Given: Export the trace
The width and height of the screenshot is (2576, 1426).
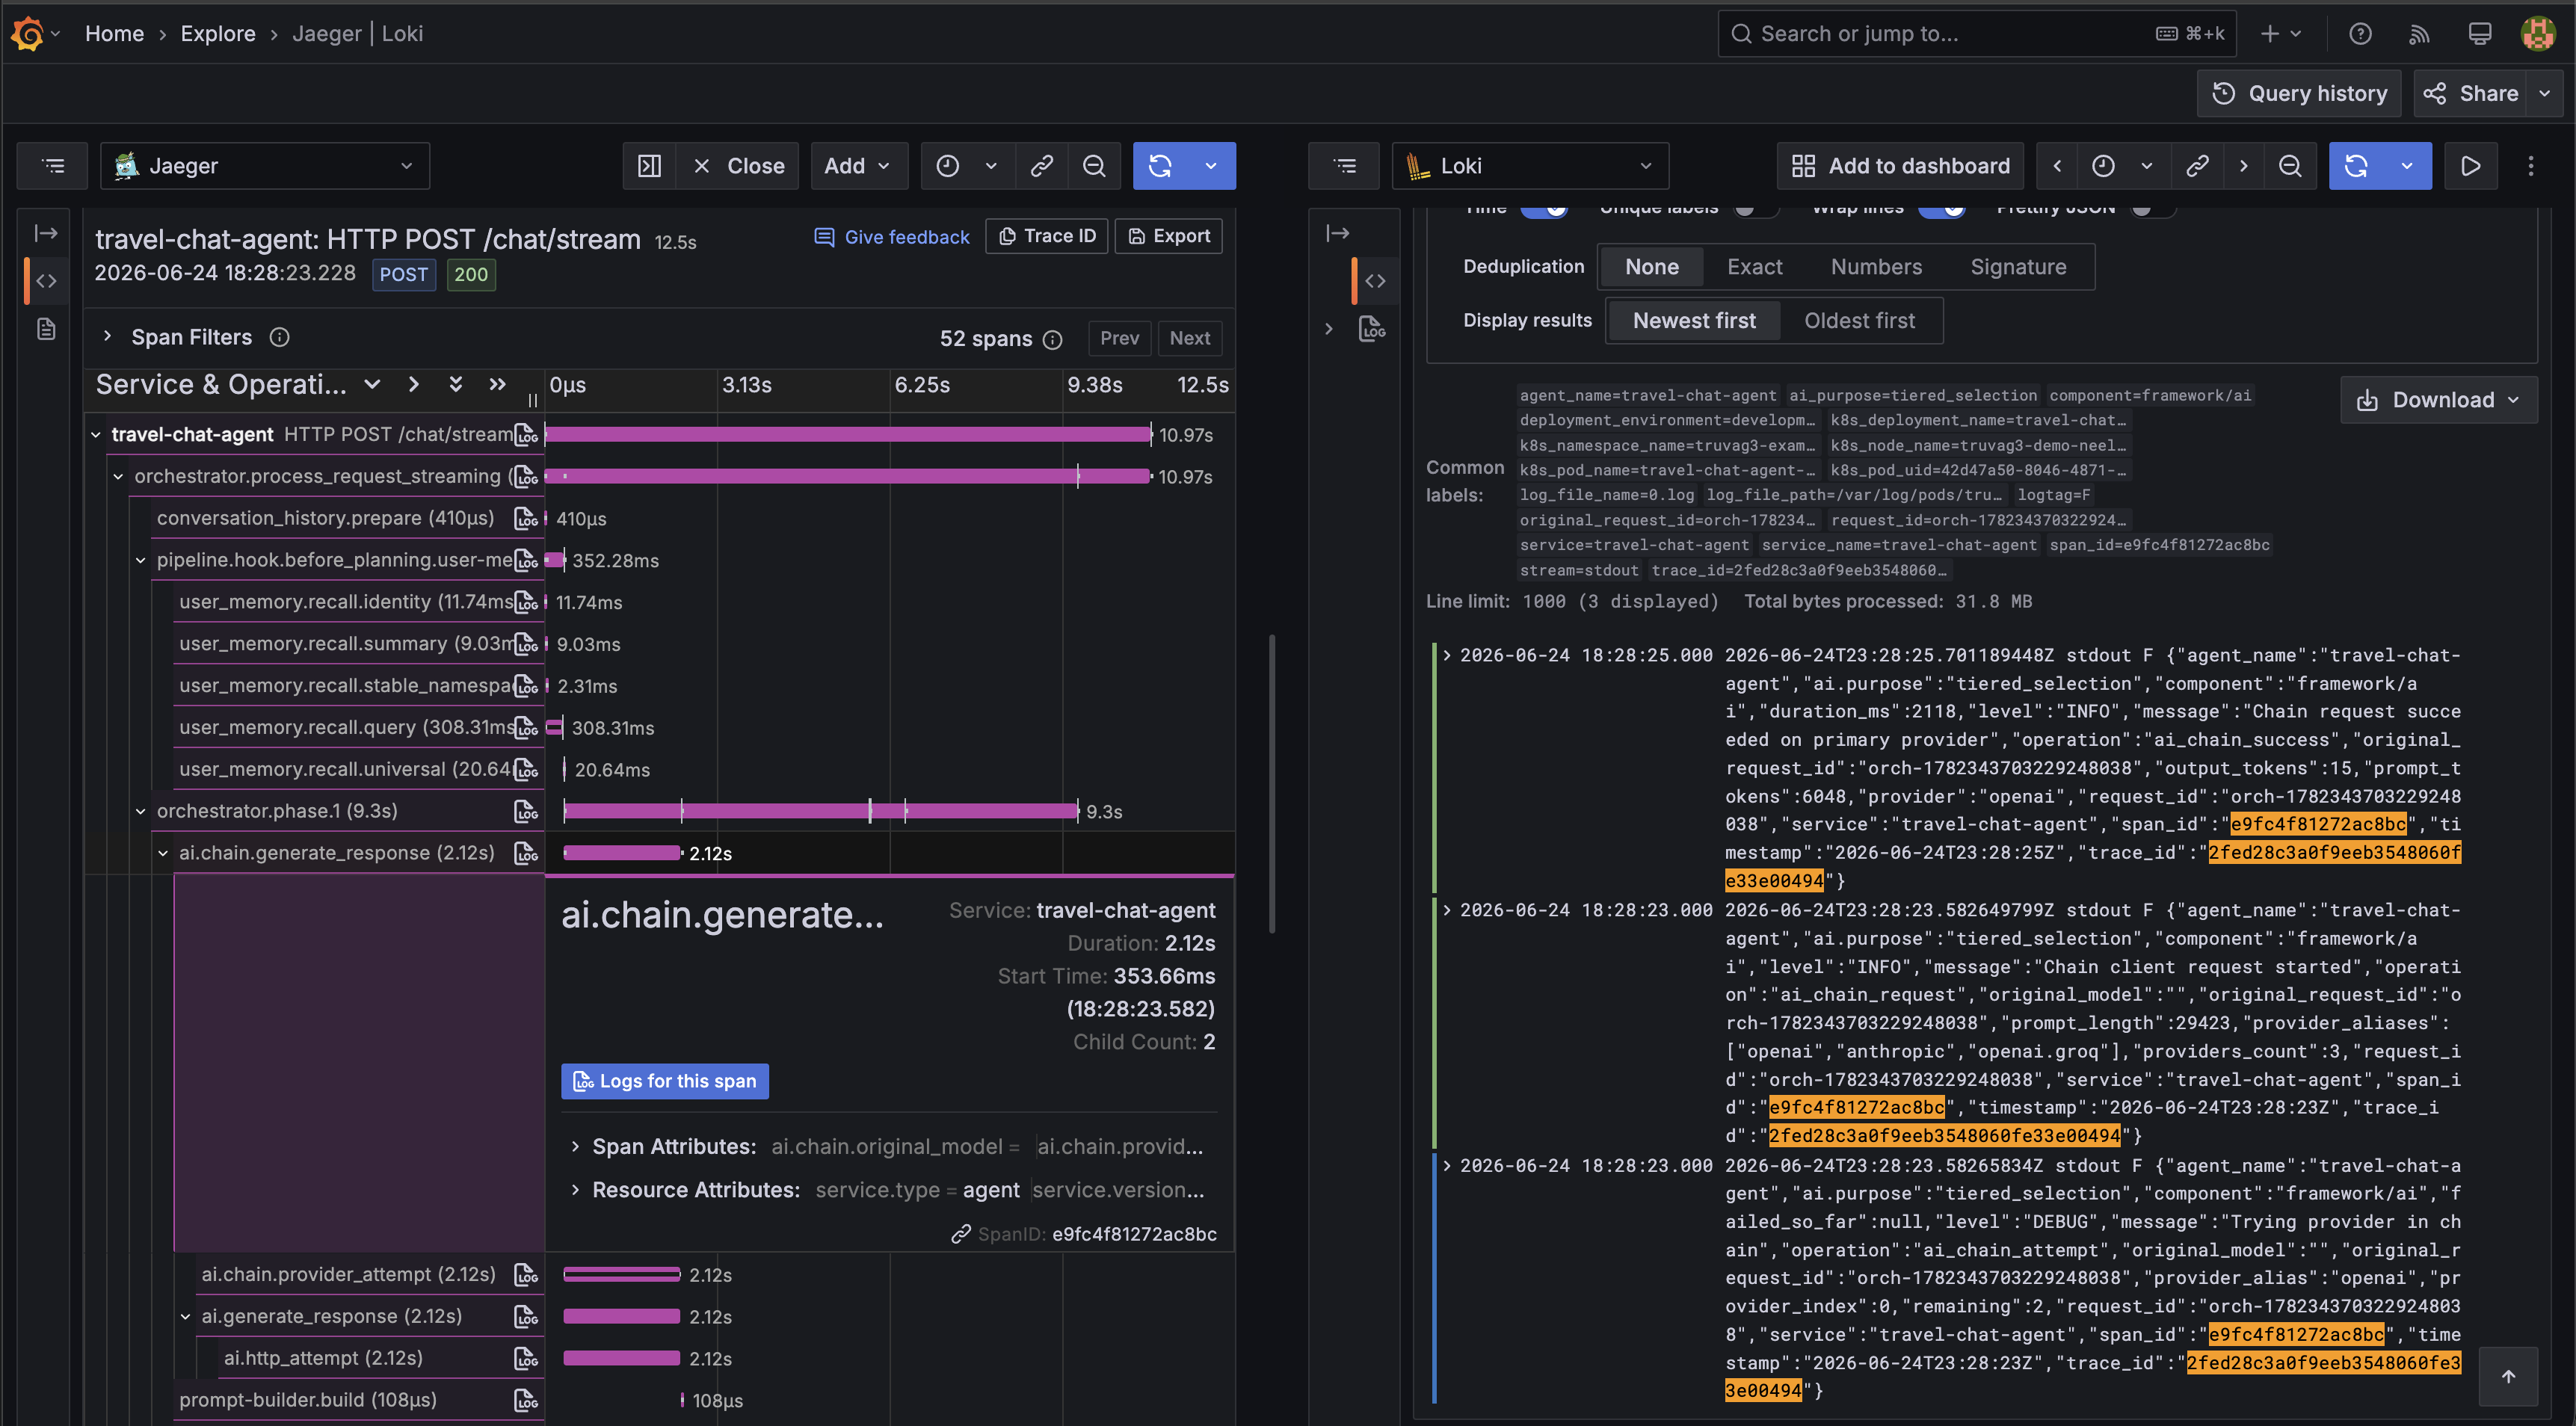Looking at the screenshot, I should [x=1168, y=236].
